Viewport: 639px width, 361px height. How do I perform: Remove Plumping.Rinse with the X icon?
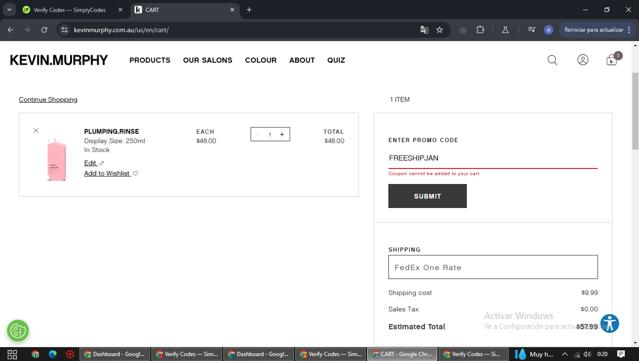pos(36,130)
